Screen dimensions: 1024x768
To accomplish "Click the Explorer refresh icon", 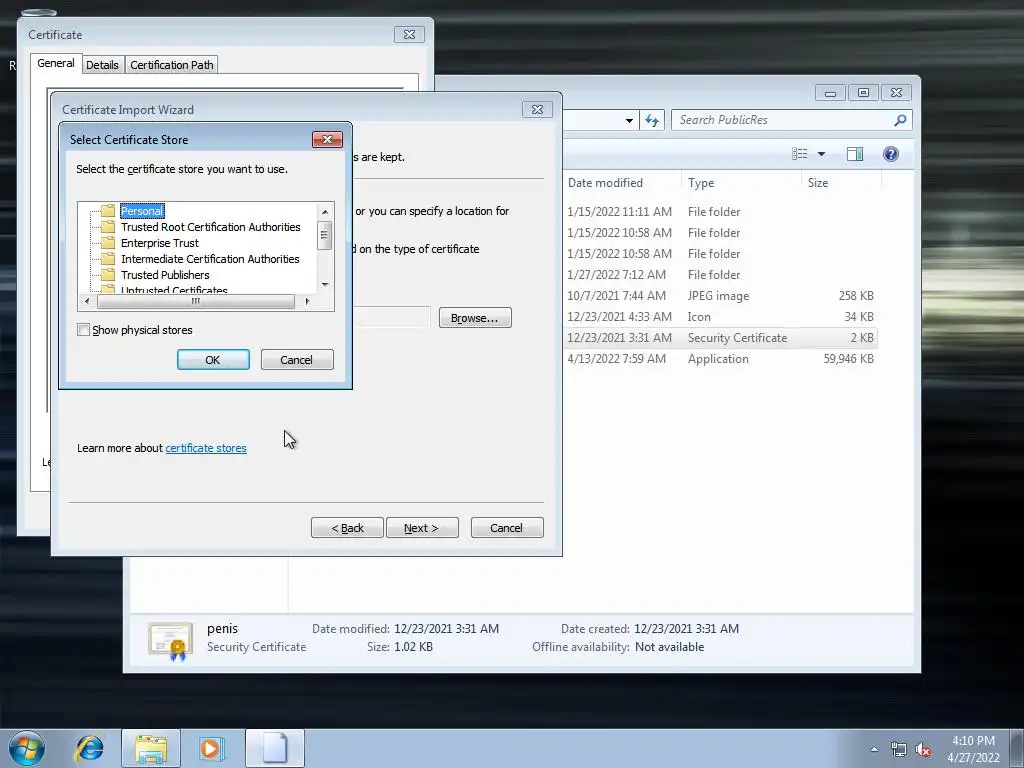I will pyautogui.click(x=652, y=120).
